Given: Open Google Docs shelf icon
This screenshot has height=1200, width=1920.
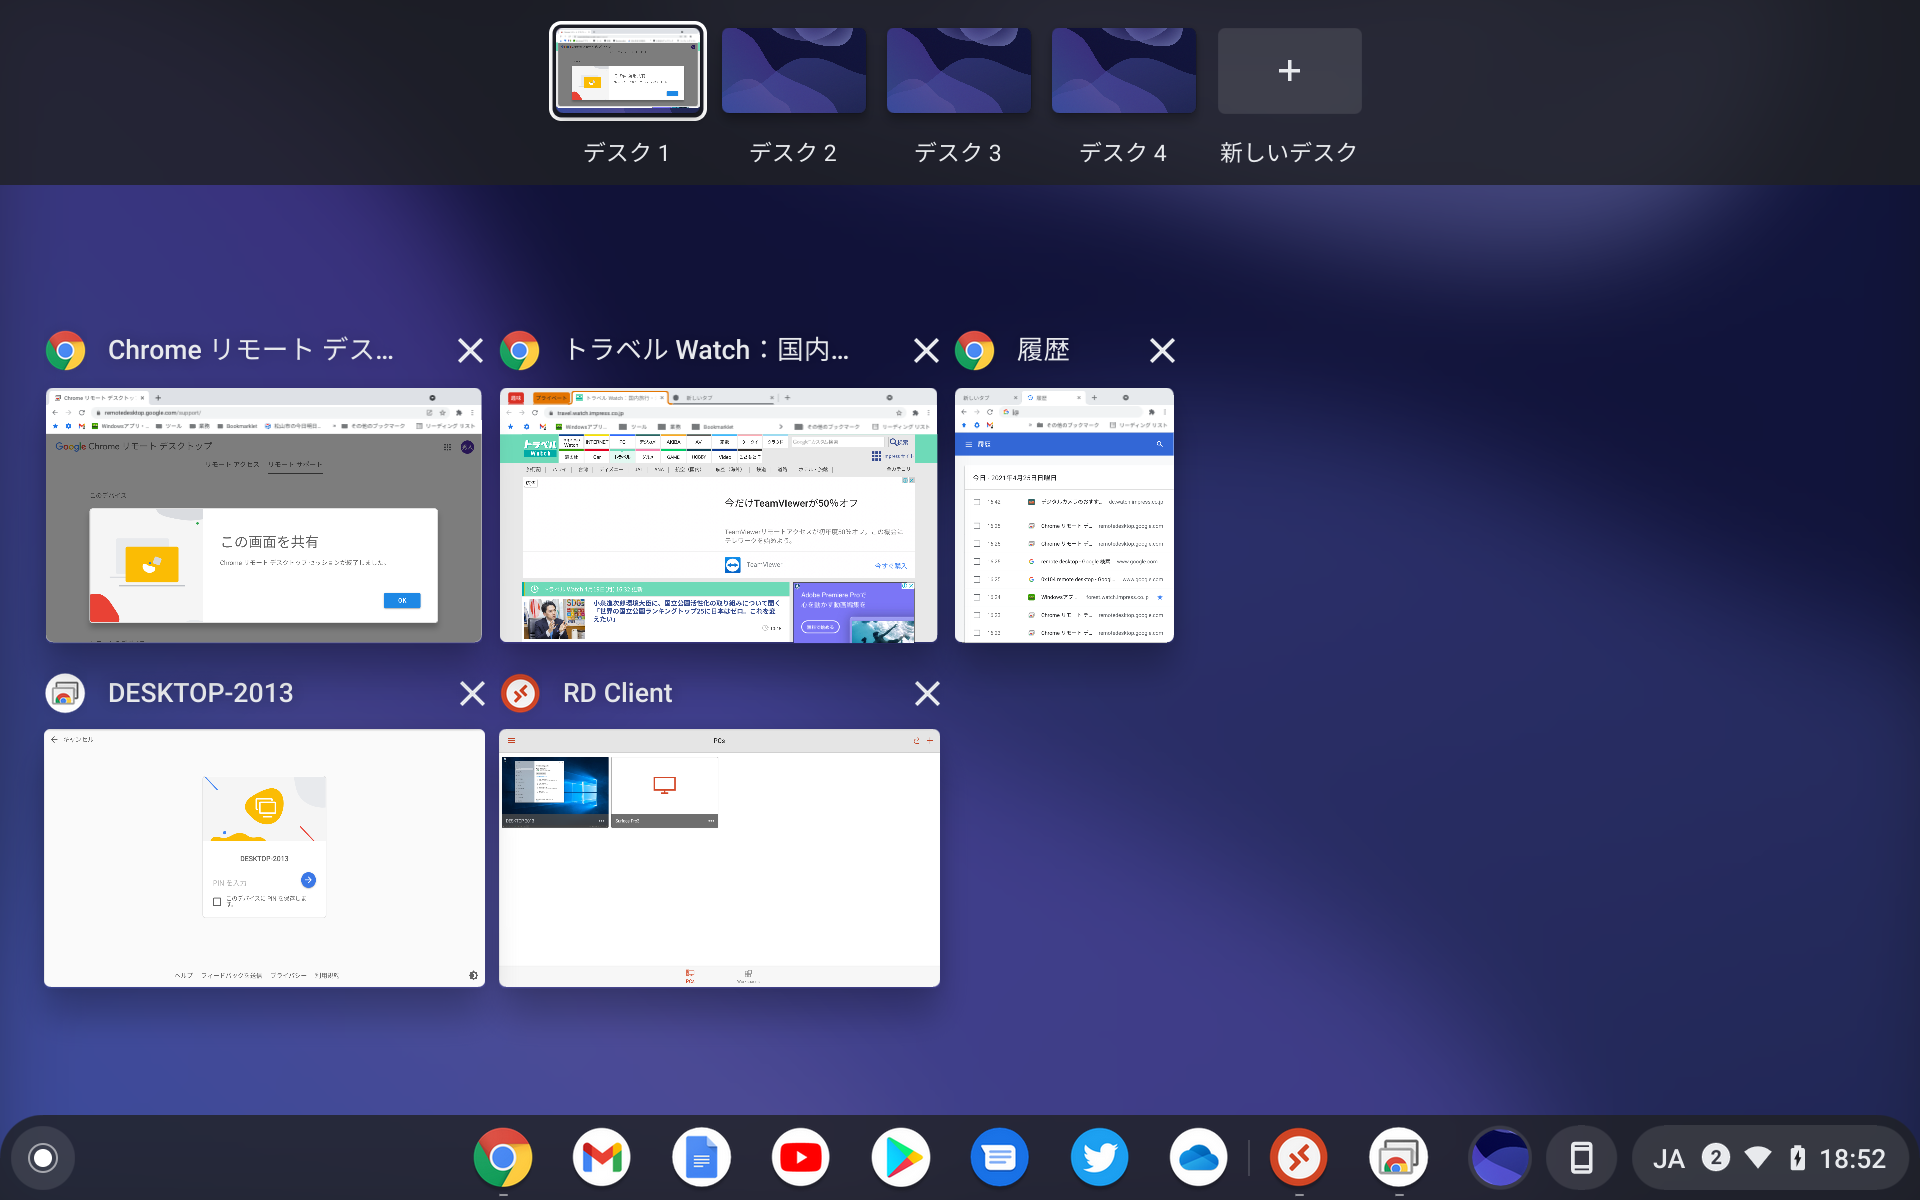Looking at the screenshot, I should (x=701, y=1158).
